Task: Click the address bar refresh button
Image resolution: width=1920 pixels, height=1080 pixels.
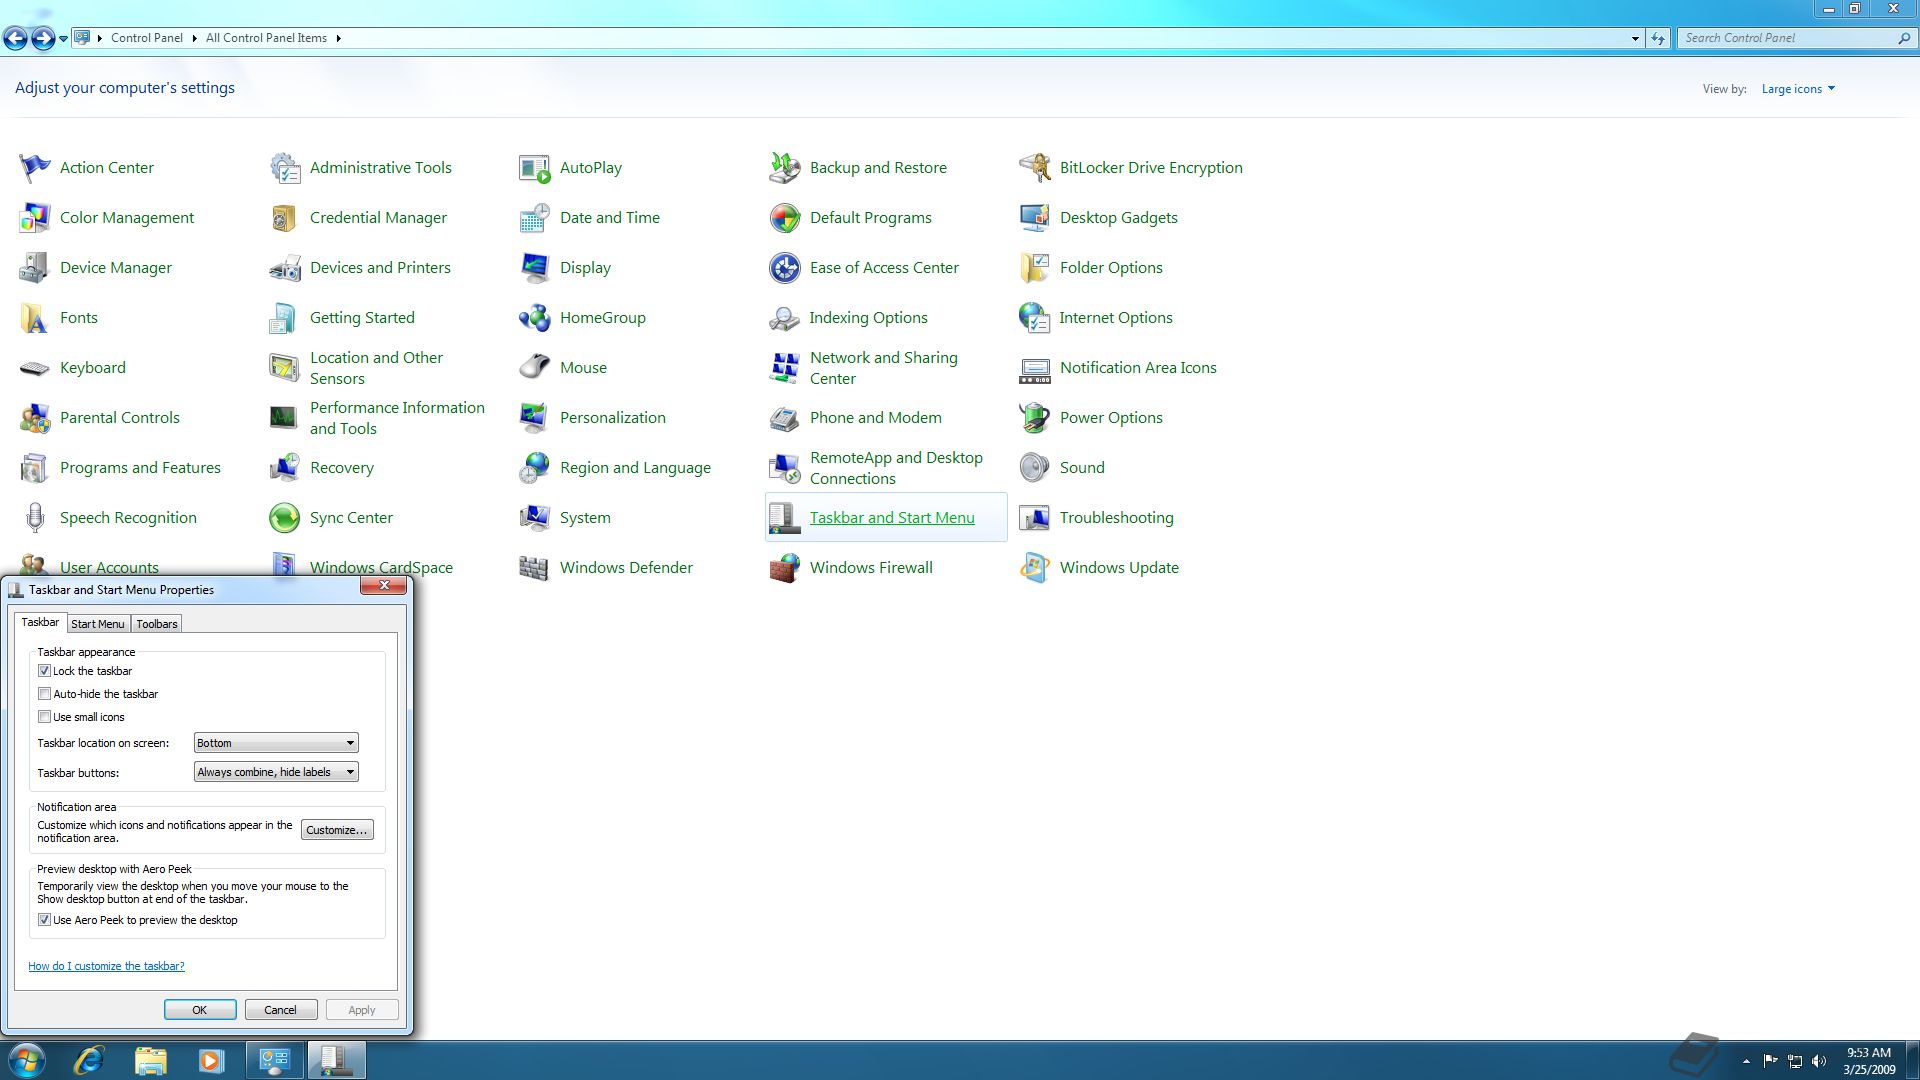Action: tap(1658, 38)
